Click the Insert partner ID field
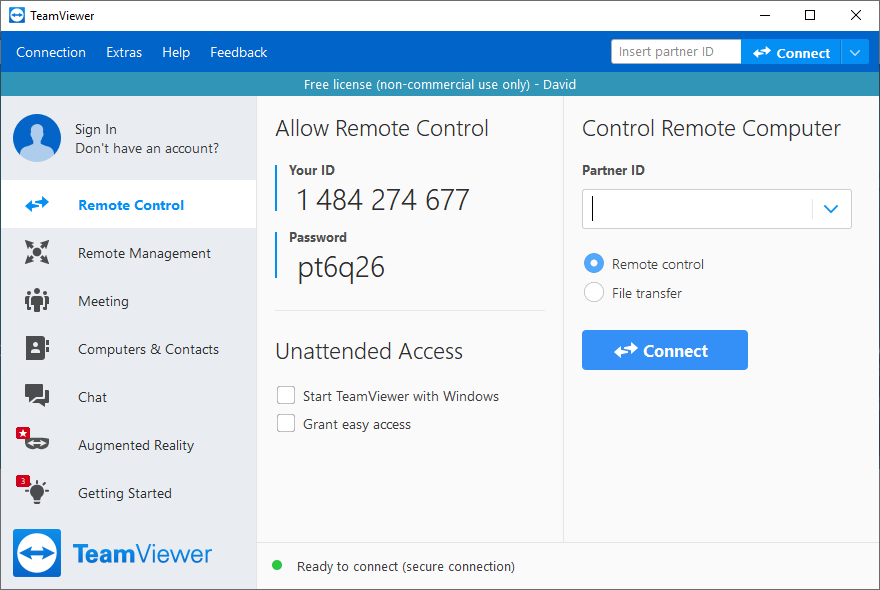The width and height of the screenshot is (880, 590). 676,52
